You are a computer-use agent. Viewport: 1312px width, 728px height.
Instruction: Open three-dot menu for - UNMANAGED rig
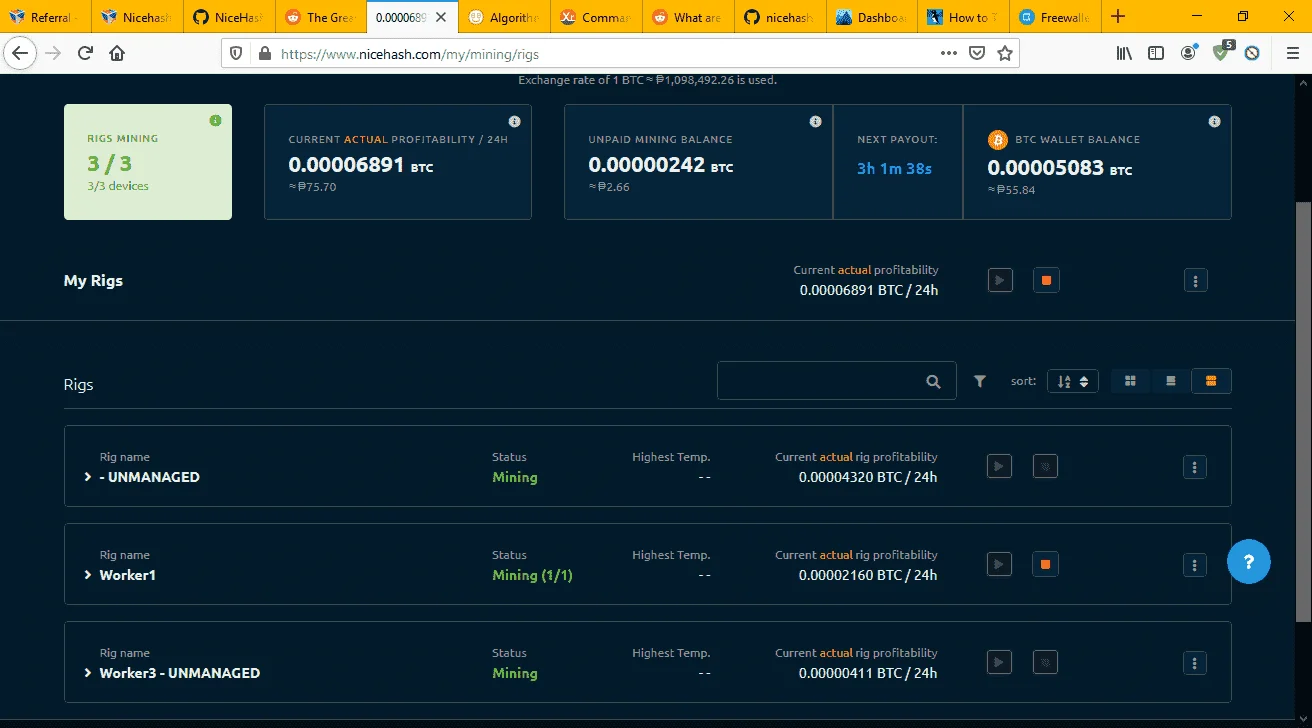pyautogui.click(x=1195, y=467)
